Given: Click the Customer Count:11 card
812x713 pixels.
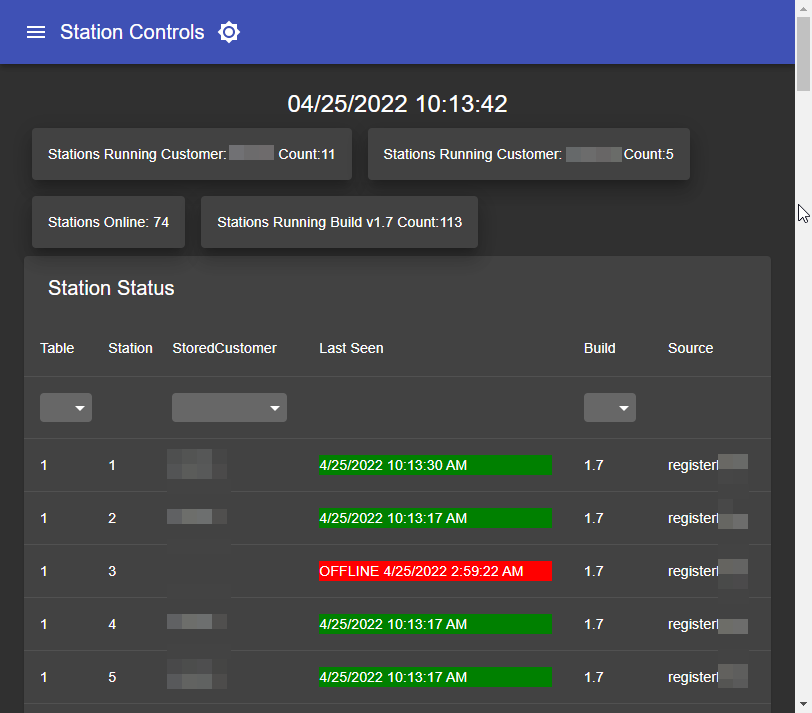Looking at the screenshot, I should pyautogui.click(x=191, y=154).
